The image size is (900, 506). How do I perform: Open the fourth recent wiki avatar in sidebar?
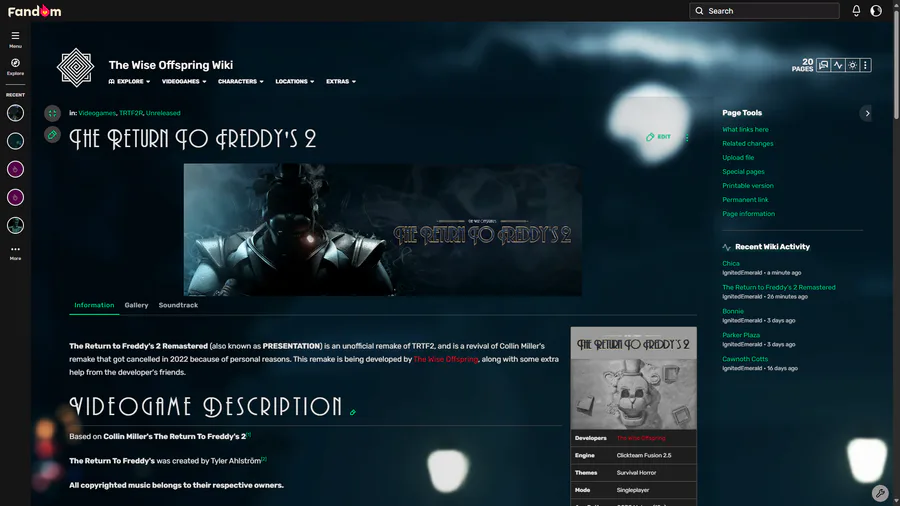pyautogui.click(x=15, y=197)
